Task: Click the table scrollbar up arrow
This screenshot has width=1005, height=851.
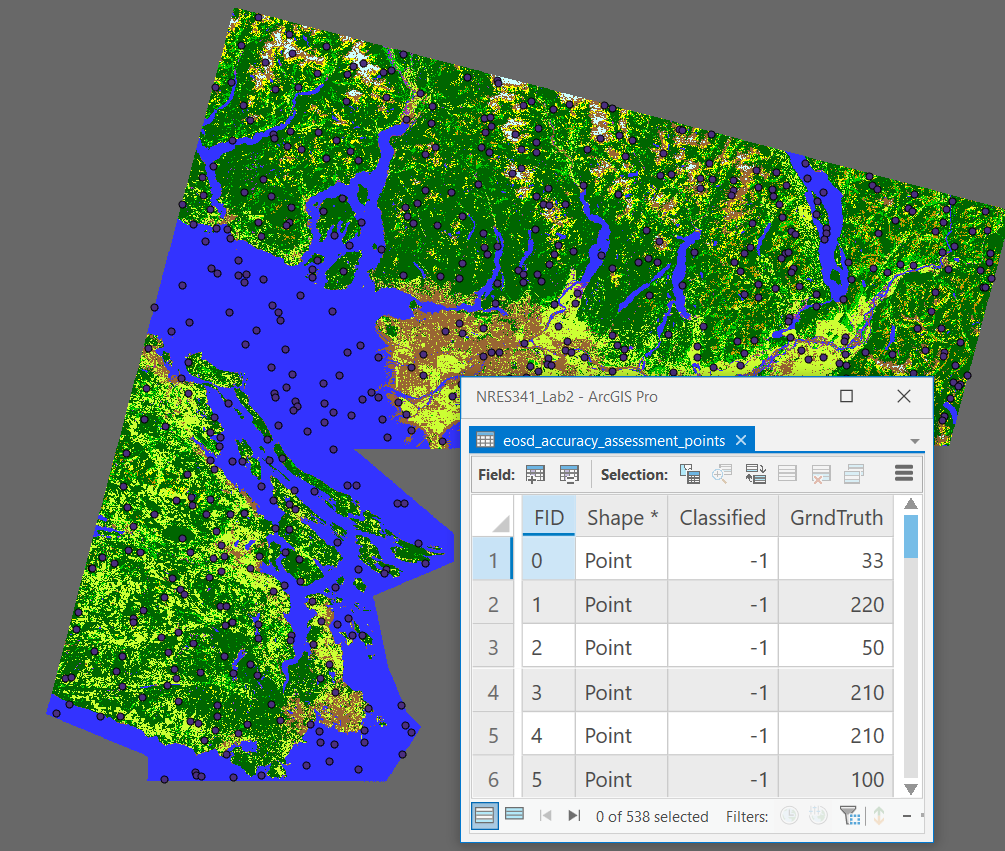Action: click(x=910, y=505)
